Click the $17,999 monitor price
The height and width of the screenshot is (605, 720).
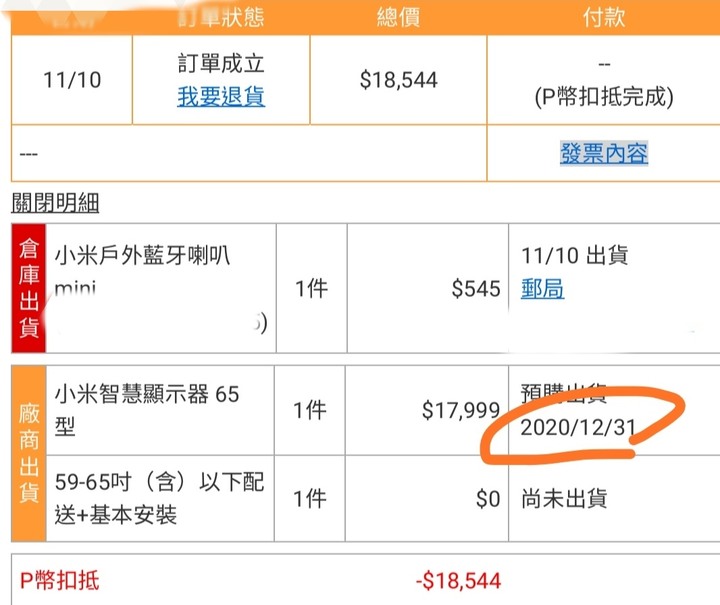click(x=461, y=410)
